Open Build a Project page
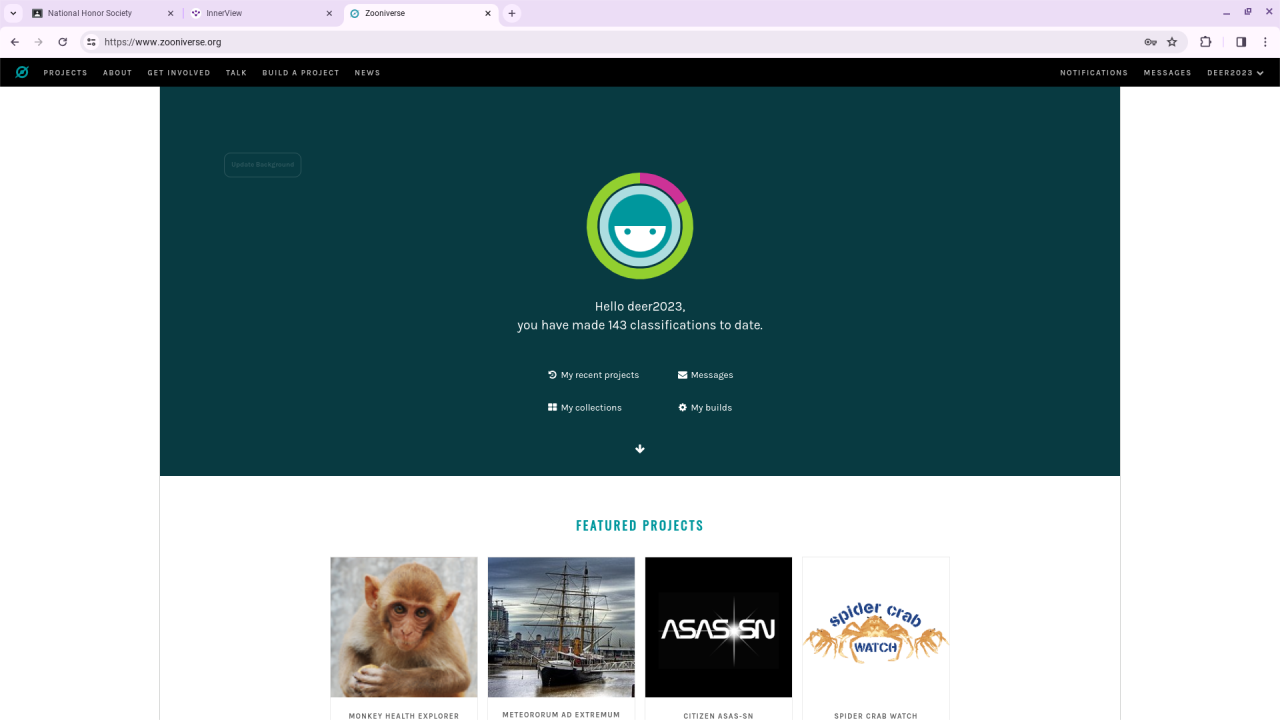Viewport: 1280px width, 720px height. pyautogui.click(x=301, y=73)
